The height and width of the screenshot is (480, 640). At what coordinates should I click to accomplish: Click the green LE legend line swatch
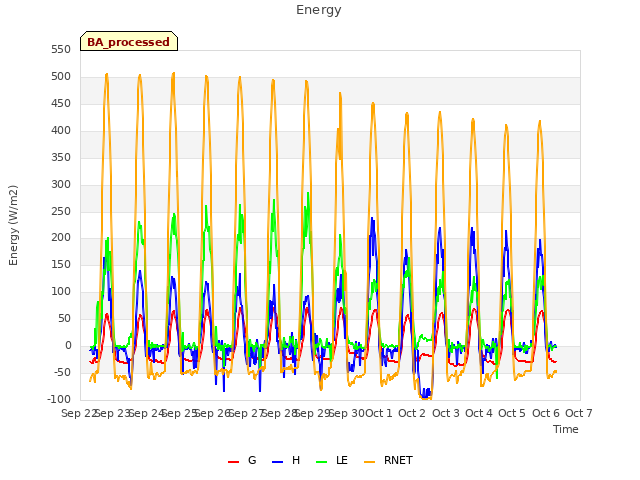322,462
